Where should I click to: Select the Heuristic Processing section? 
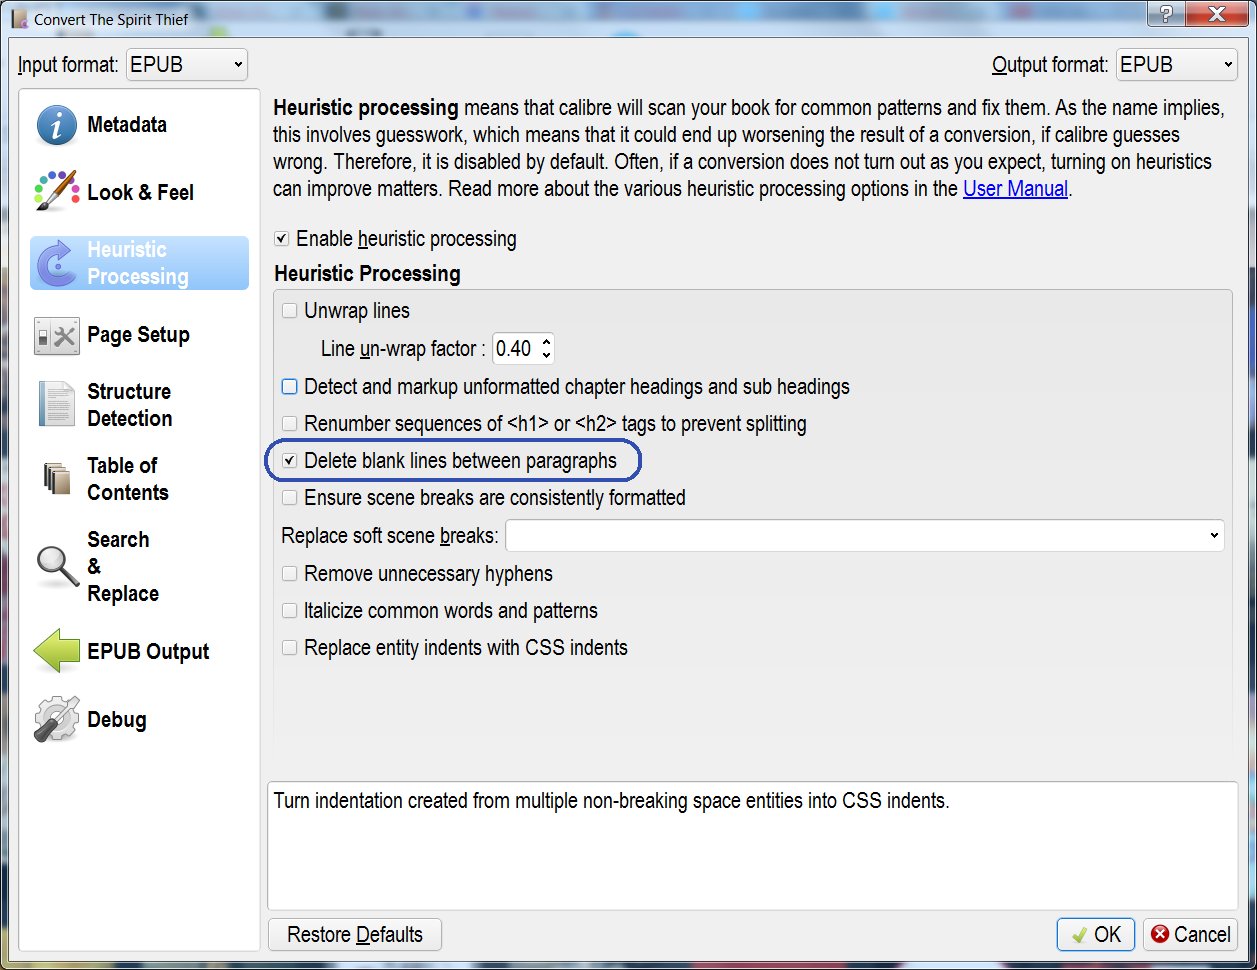pos(139,263)
